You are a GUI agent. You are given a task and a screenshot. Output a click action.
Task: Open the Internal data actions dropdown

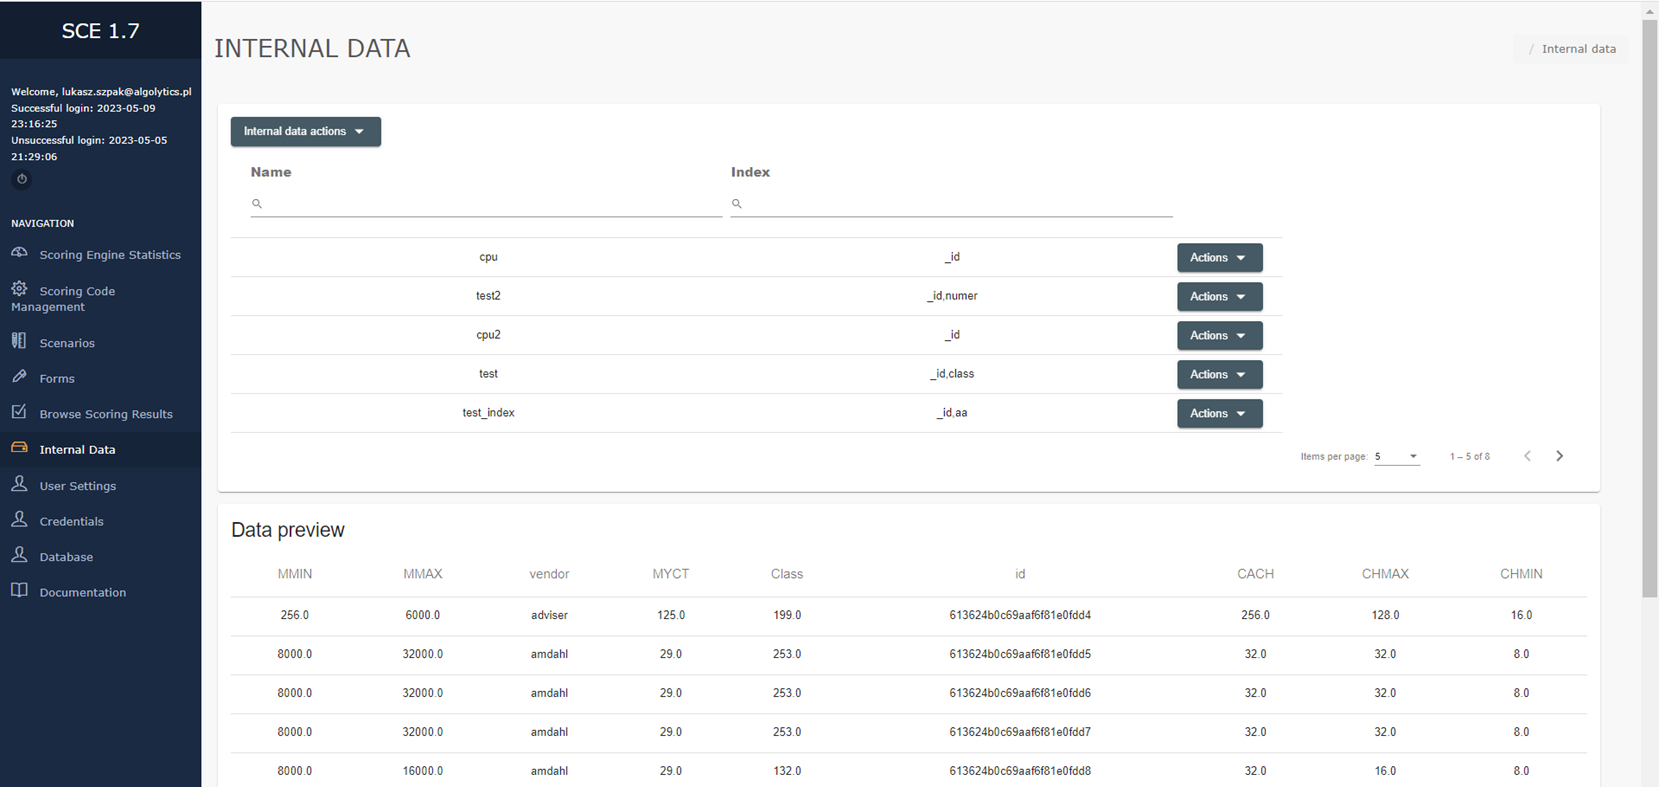(305, 132)
